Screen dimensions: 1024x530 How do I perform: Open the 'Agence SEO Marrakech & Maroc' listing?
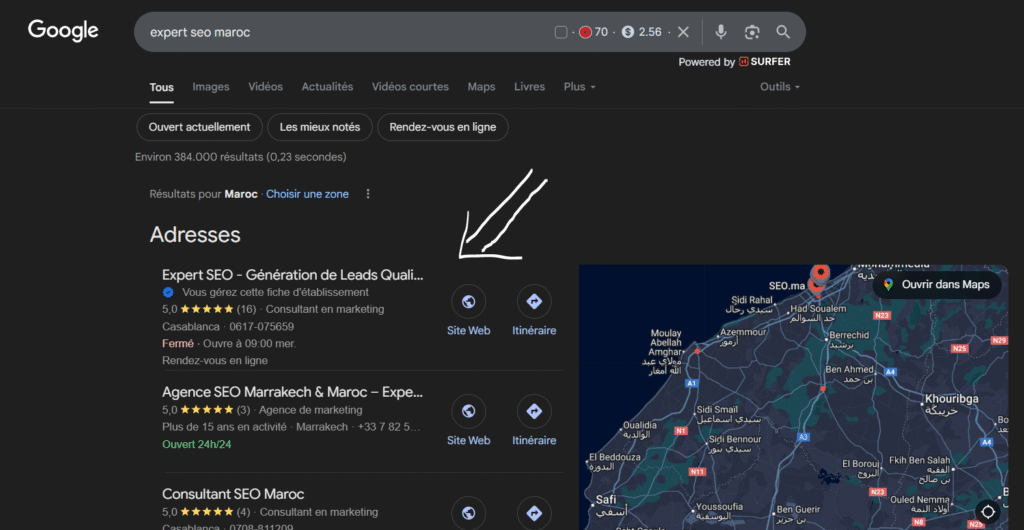pyautogui.click(x=293, y=392)
